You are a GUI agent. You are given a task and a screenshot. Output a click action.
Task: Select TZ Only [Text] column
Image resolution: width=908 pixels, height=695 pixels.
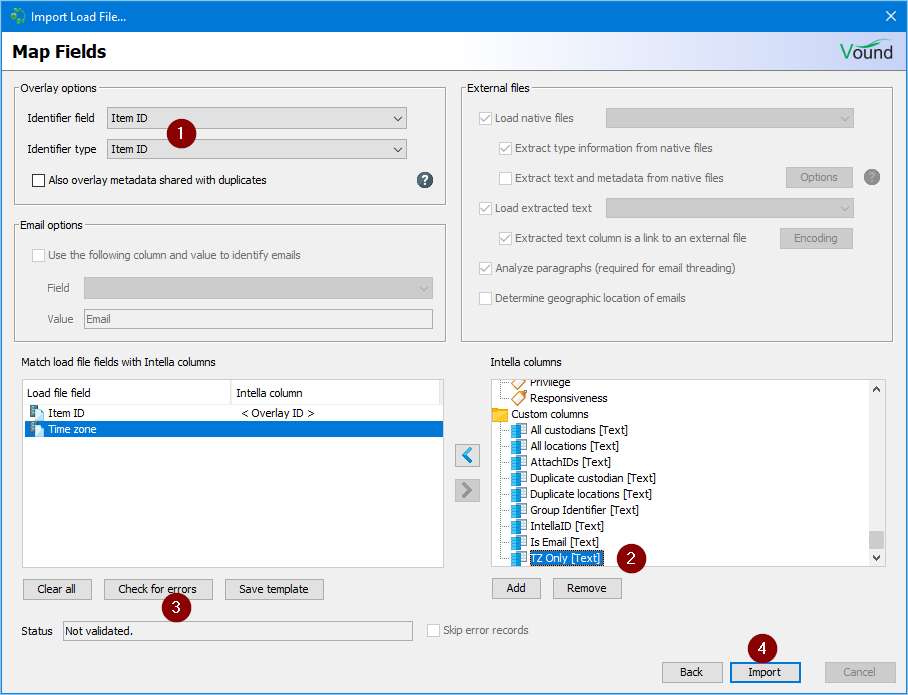[x=566, y=558]
